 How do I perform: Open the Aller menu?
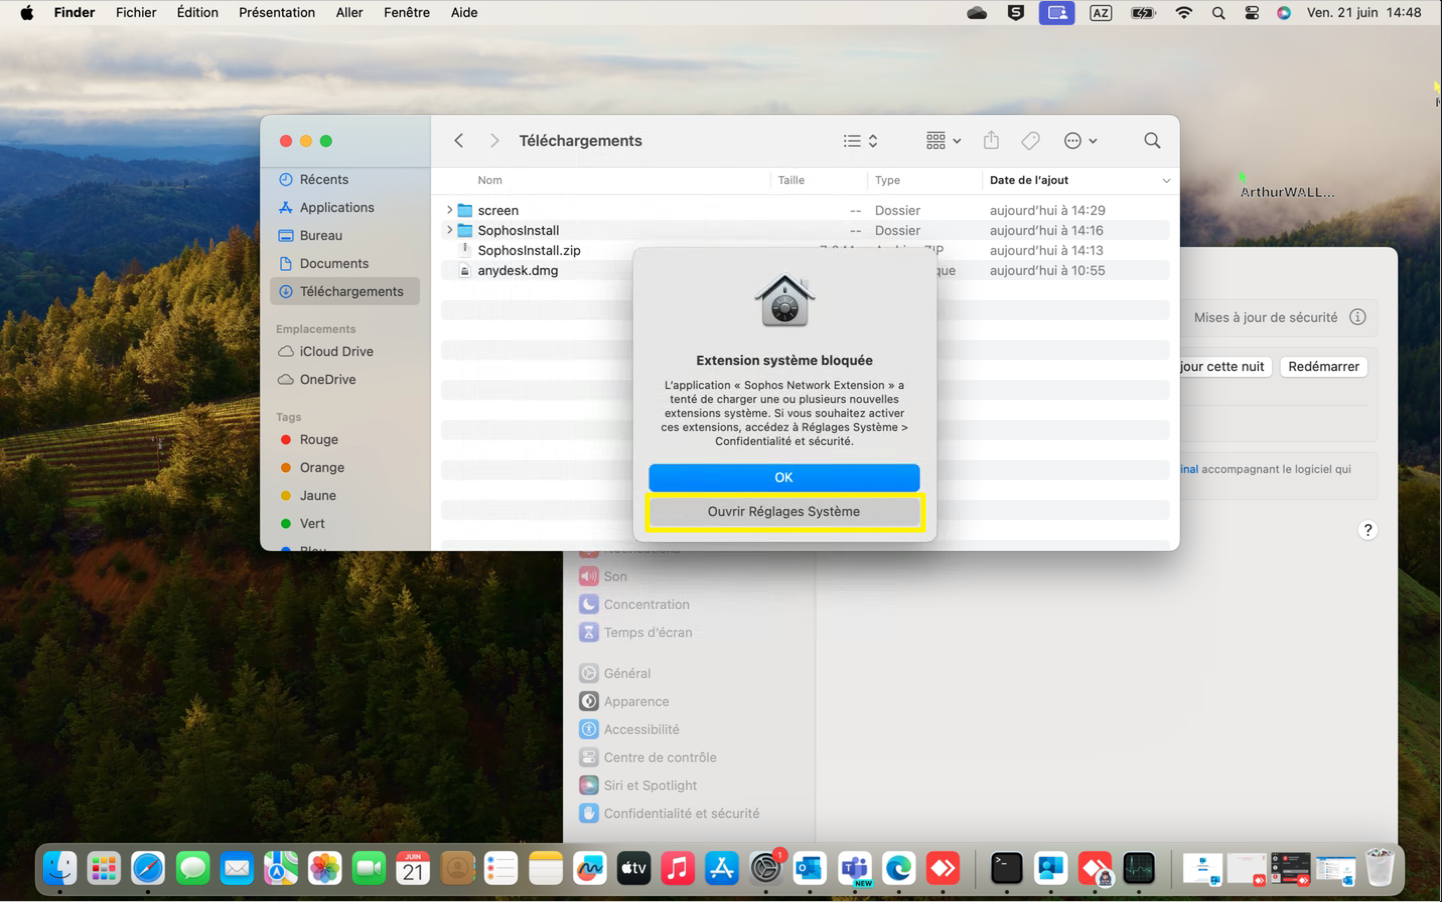point(349,13)
